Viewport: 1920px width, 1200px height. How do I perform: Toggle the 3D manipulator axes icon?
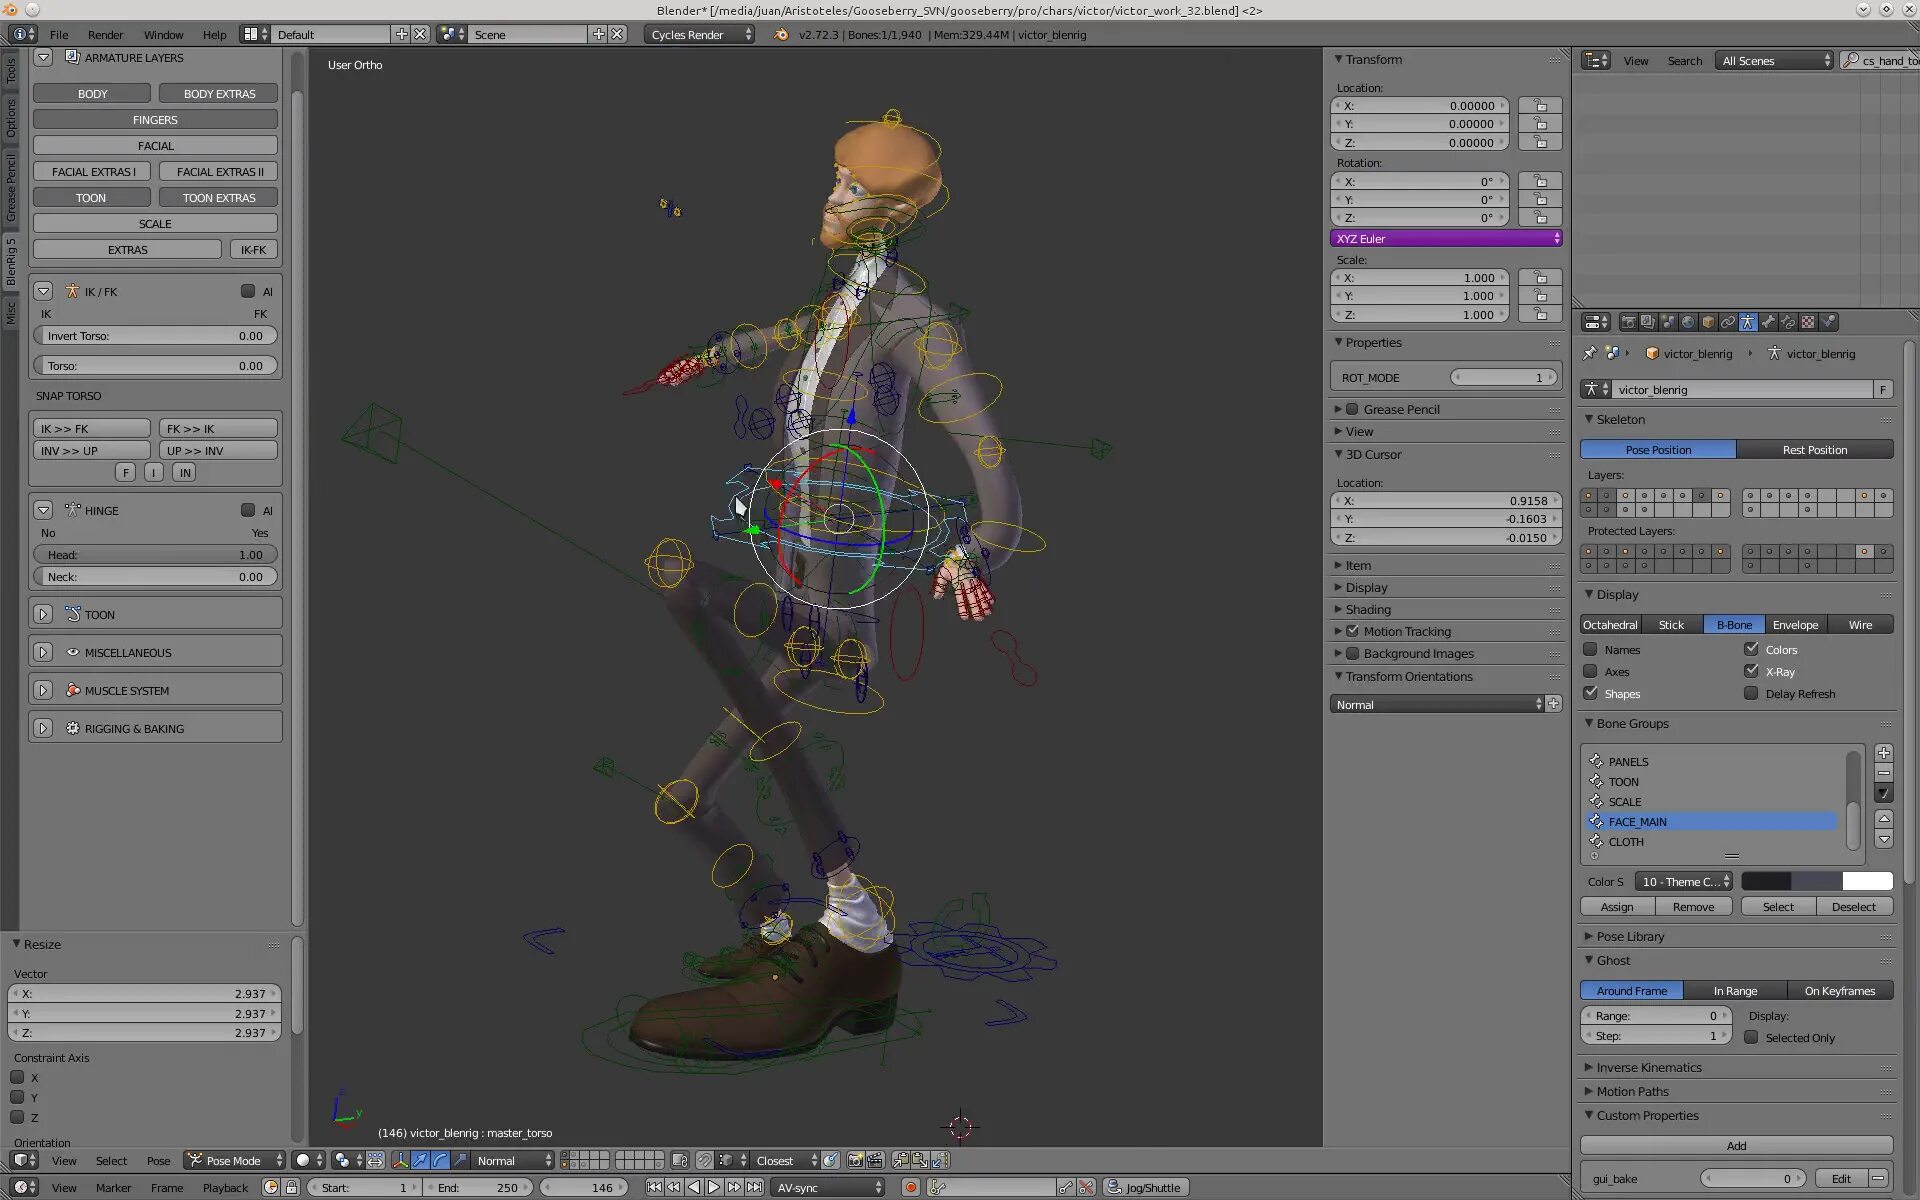tap(400, 1160)
